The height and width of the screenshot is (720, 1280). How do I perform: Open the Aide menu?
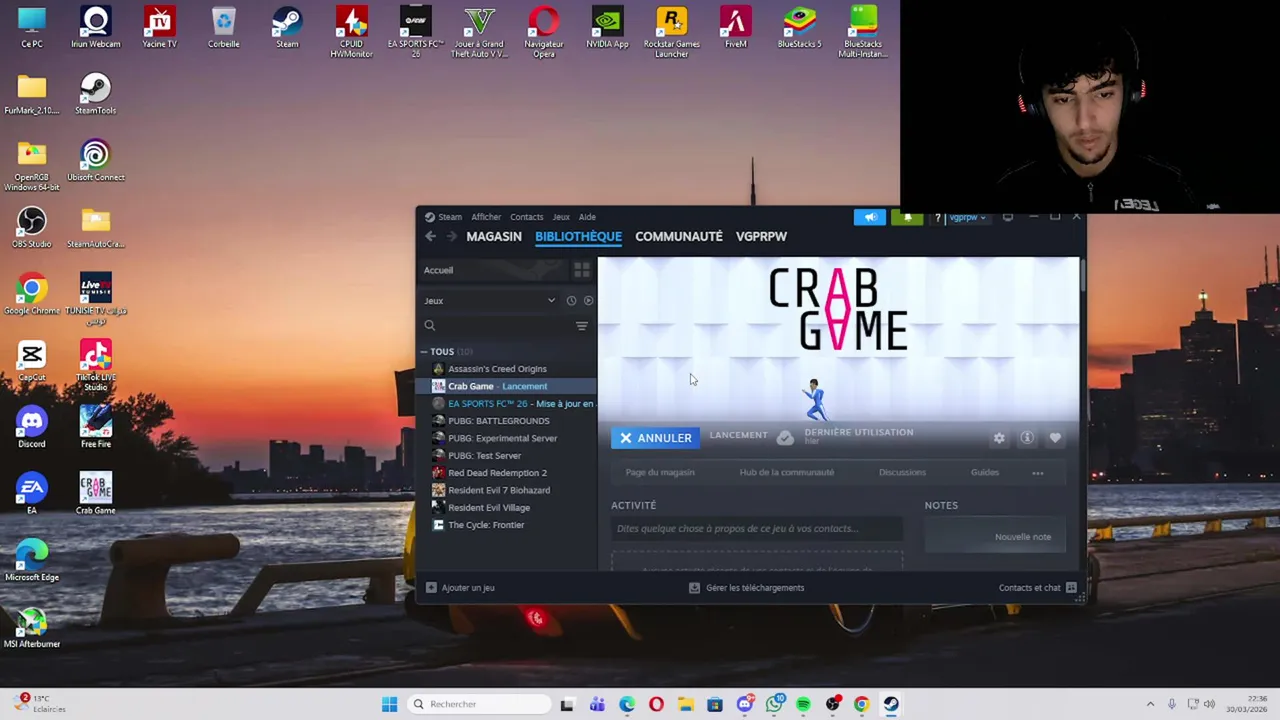click(x=587, y=217)
